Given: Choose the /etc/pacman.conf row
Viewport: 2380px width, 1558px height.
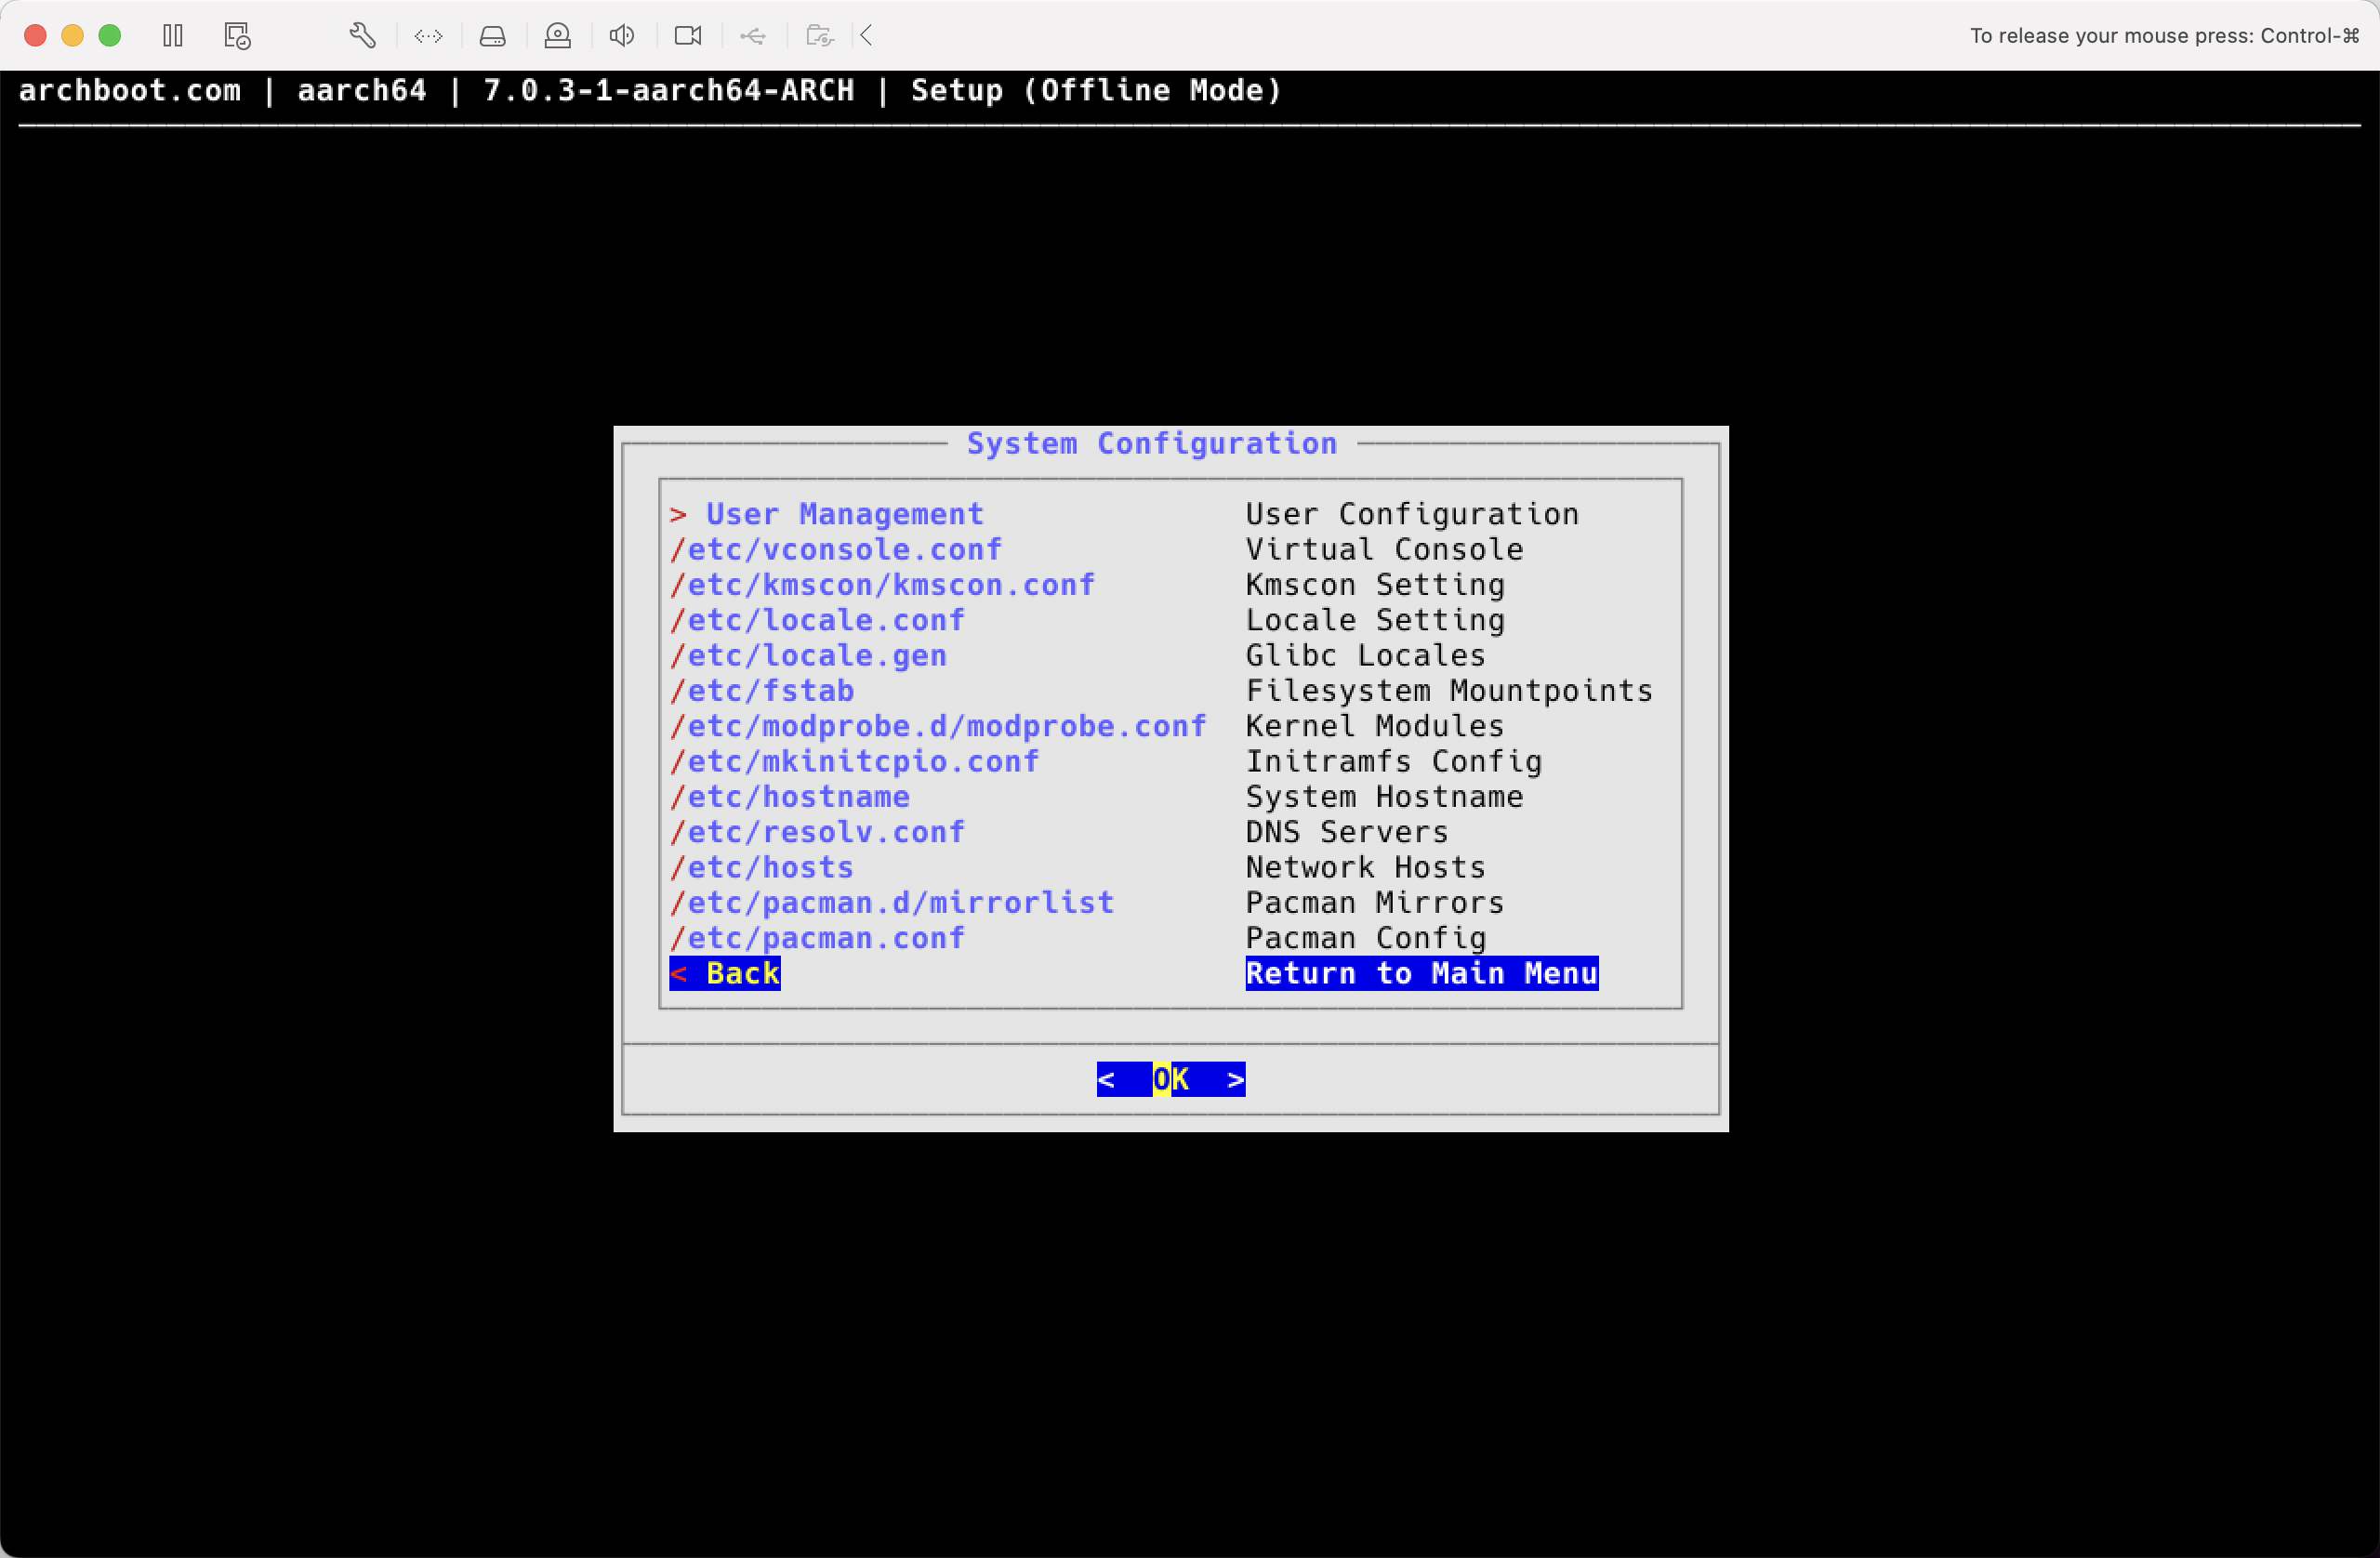Looking at the screenshot, I should [1161, 938].
